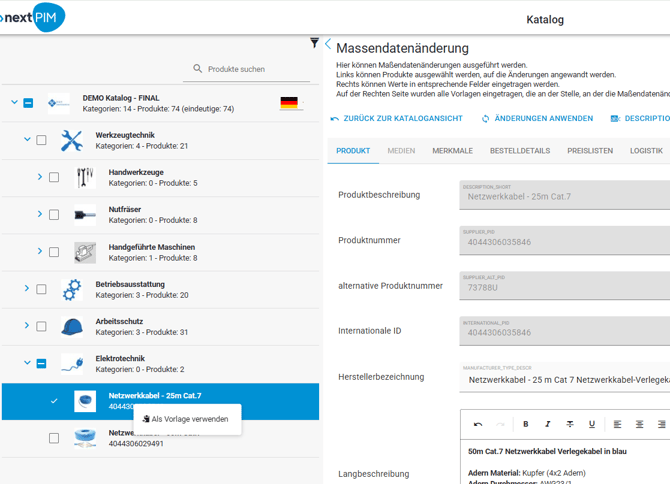Collapse the Elektrotechnik category
The height and width of the screenshot is (484, 670).
pos(27,363)
